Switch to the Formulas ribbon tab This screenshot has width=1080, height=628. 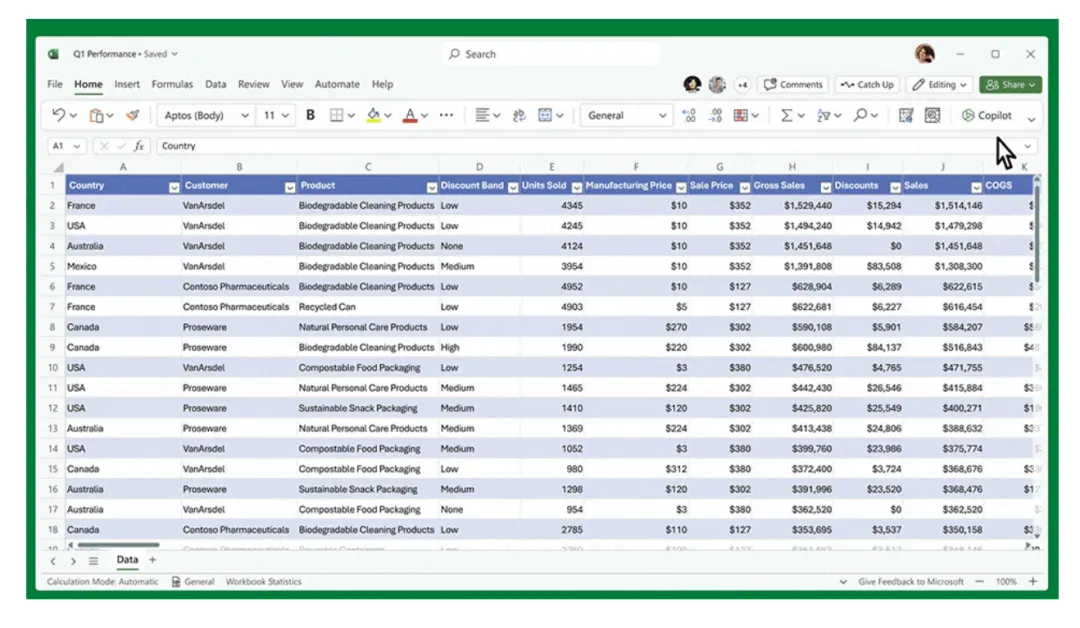(x=173, y=84)
